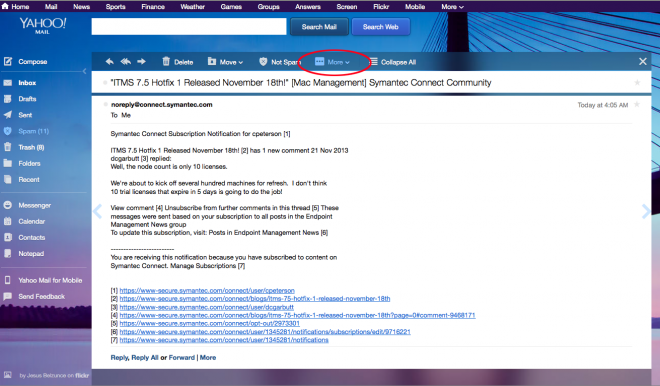The image size is (660, 386).
Task: Open Messenger from sidebar
Action: [x=35, y=205]
